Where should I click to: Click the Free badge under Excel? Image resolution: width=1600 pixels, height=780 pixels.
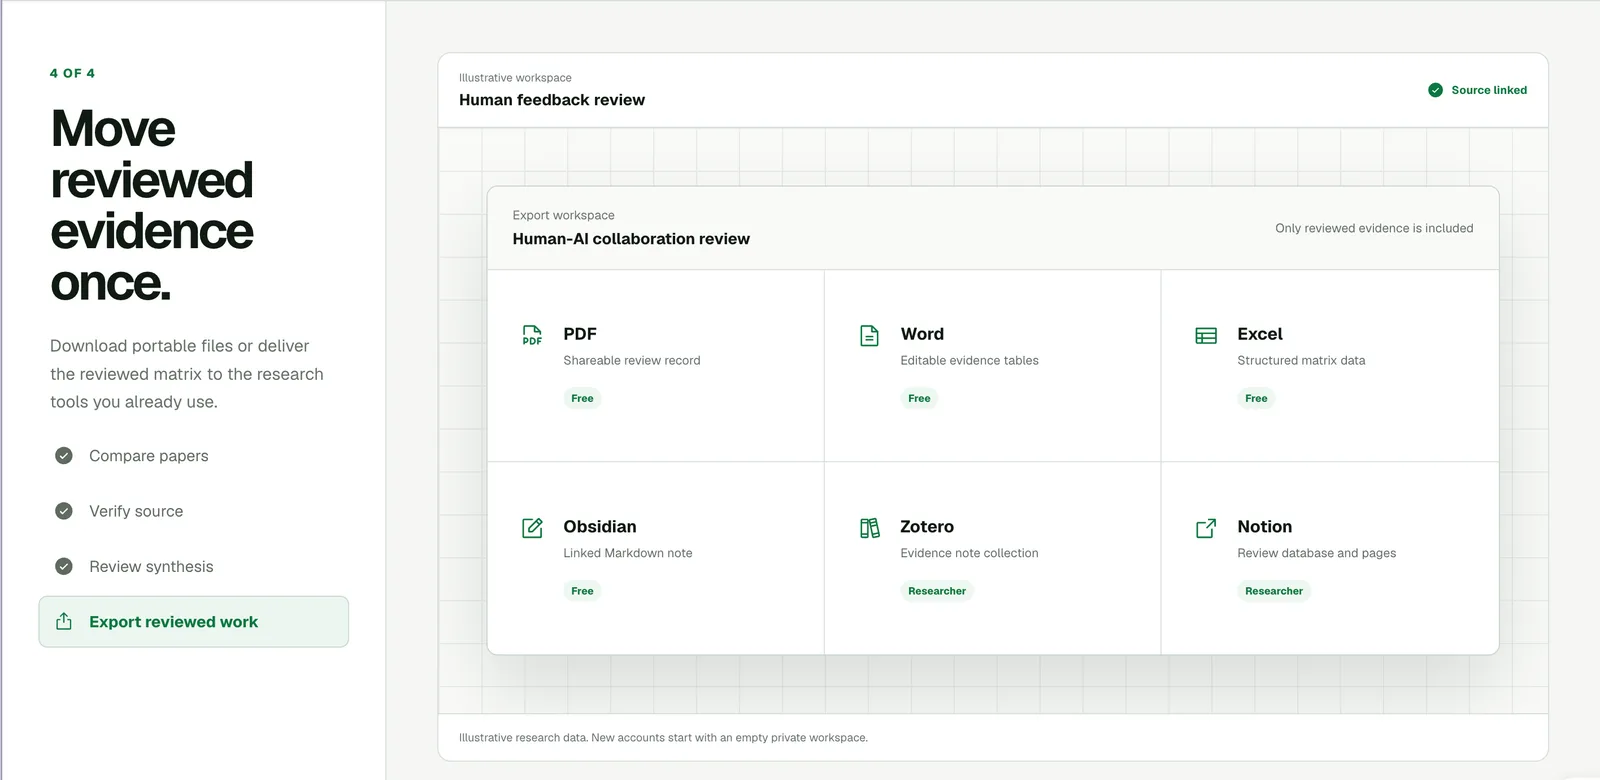click(x=1256, y=398)
